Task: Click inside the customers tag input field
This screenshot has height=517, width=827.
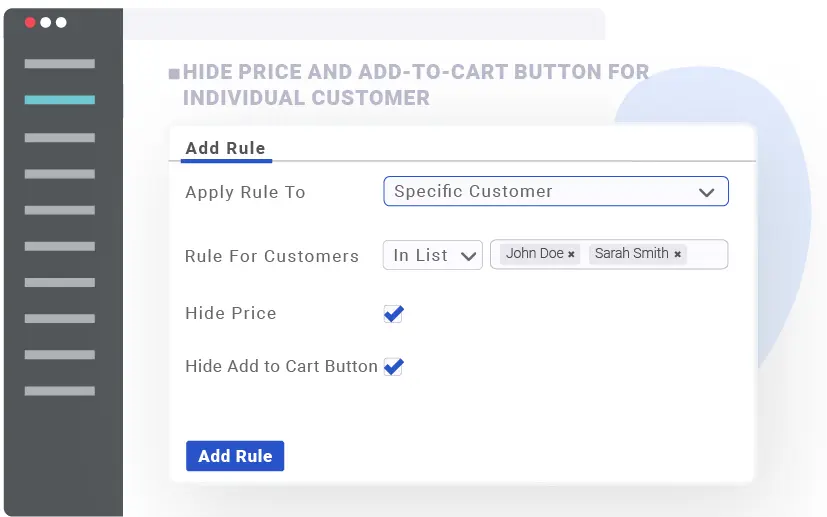Action: click(707, 255)
